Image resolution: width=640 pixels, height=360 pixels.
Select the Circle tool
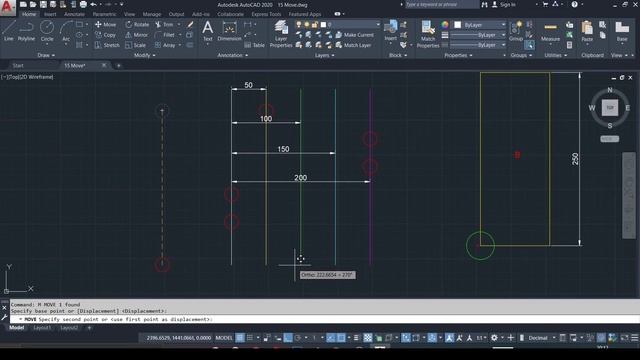pyautogui.click(x=47, y=31)
